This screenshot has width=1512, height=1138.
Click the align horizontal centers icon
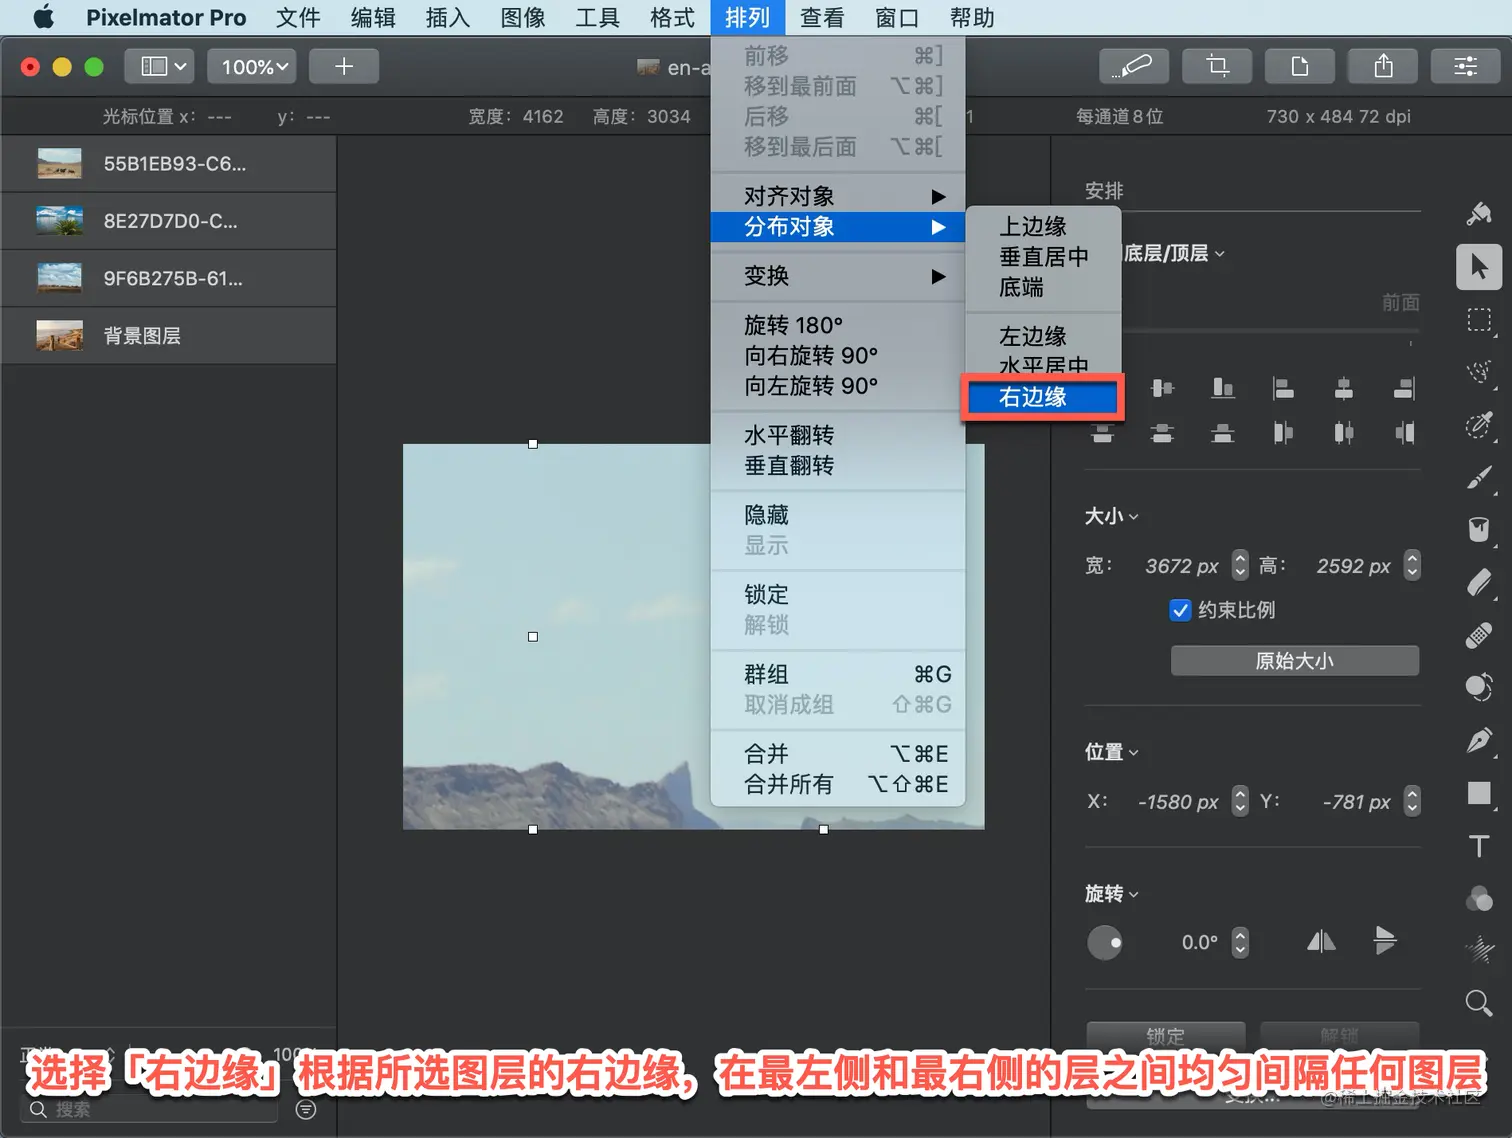(1344, 388)
